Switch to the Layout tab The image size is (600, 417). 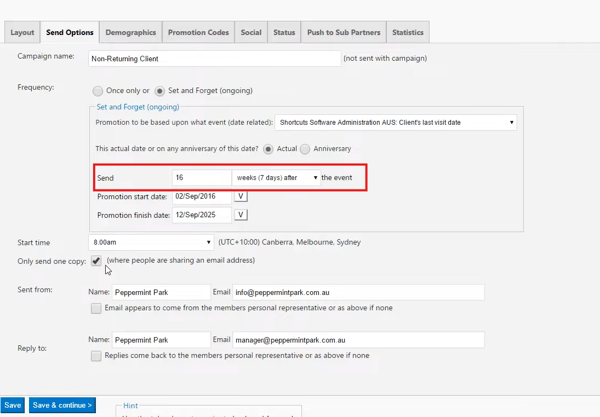[22, 33]
